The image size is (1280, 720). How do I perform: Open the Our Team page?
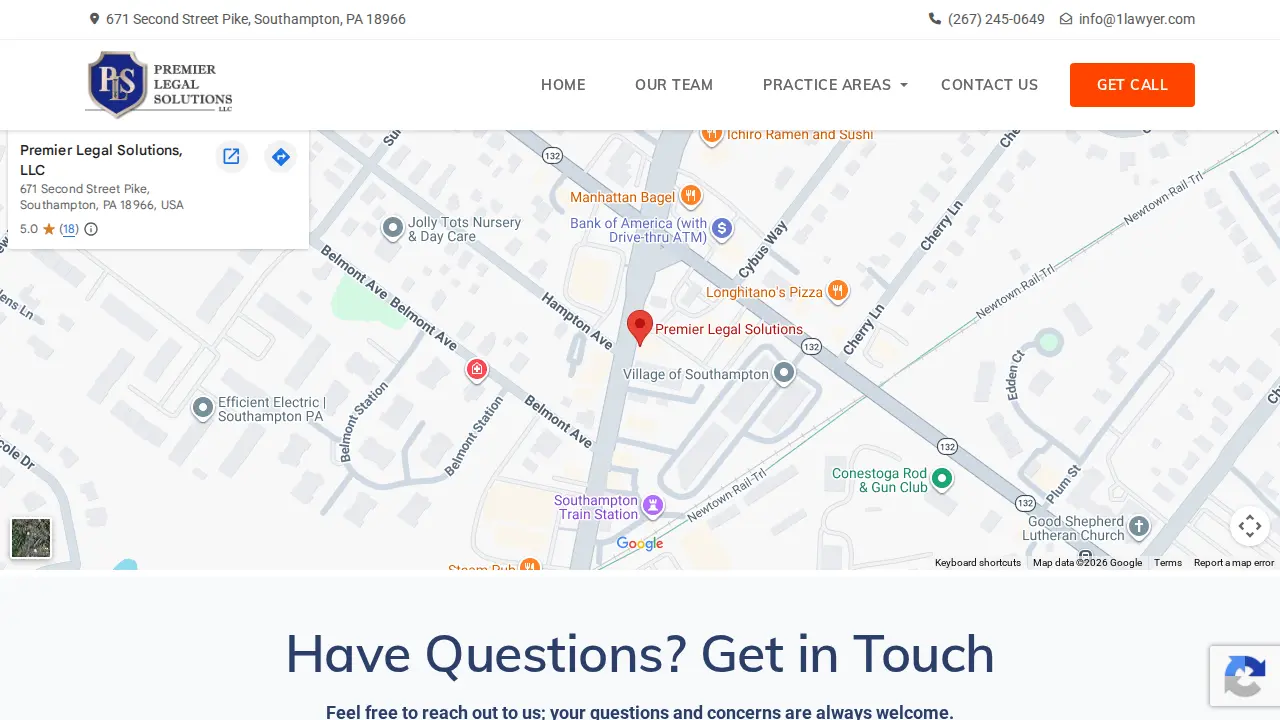pos(674,85)
